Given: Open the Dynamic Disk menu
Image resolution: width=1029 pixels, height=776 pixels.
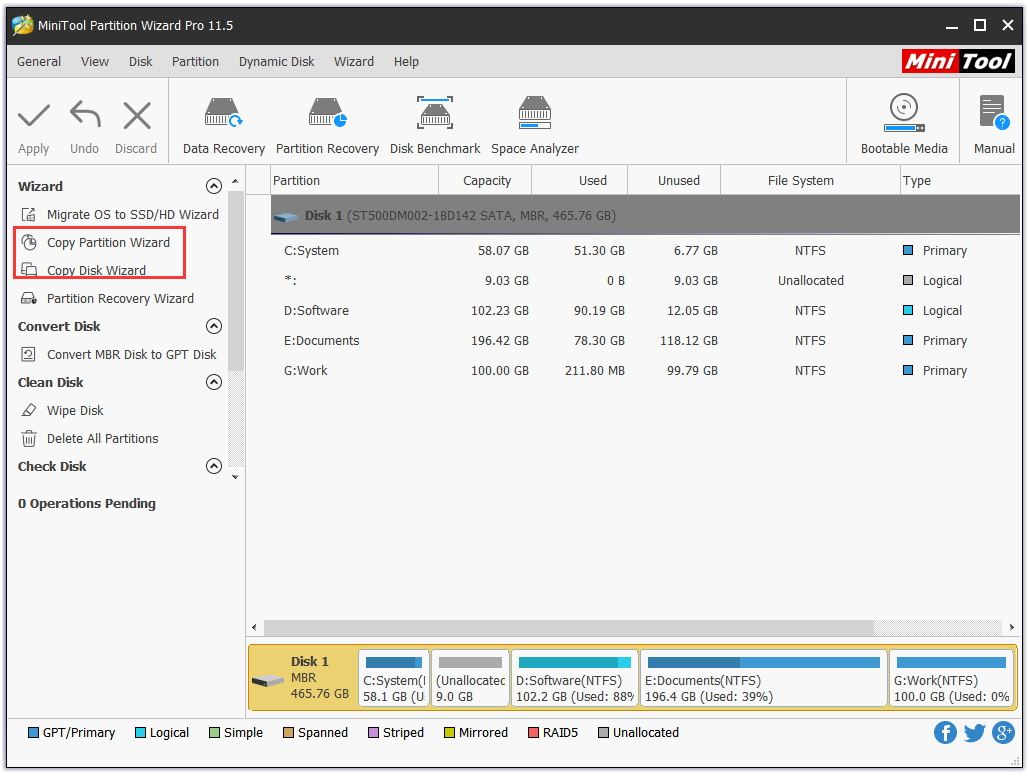Looking at the screenshot, I should pyautogui.click(x=276, y=62).
